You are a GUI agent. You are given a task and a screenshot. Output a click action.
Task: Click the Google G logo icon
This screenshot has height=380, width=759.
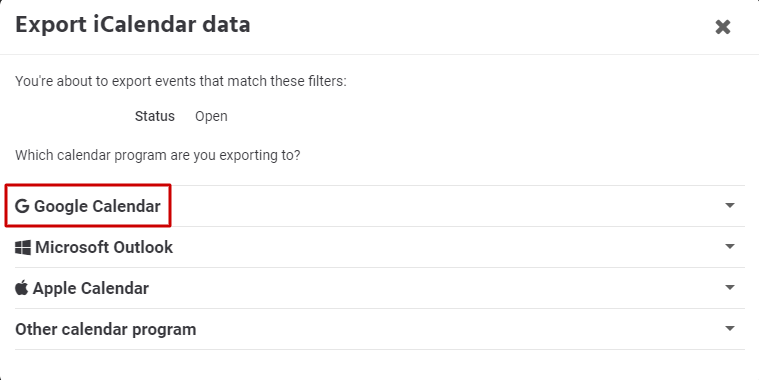22,206
